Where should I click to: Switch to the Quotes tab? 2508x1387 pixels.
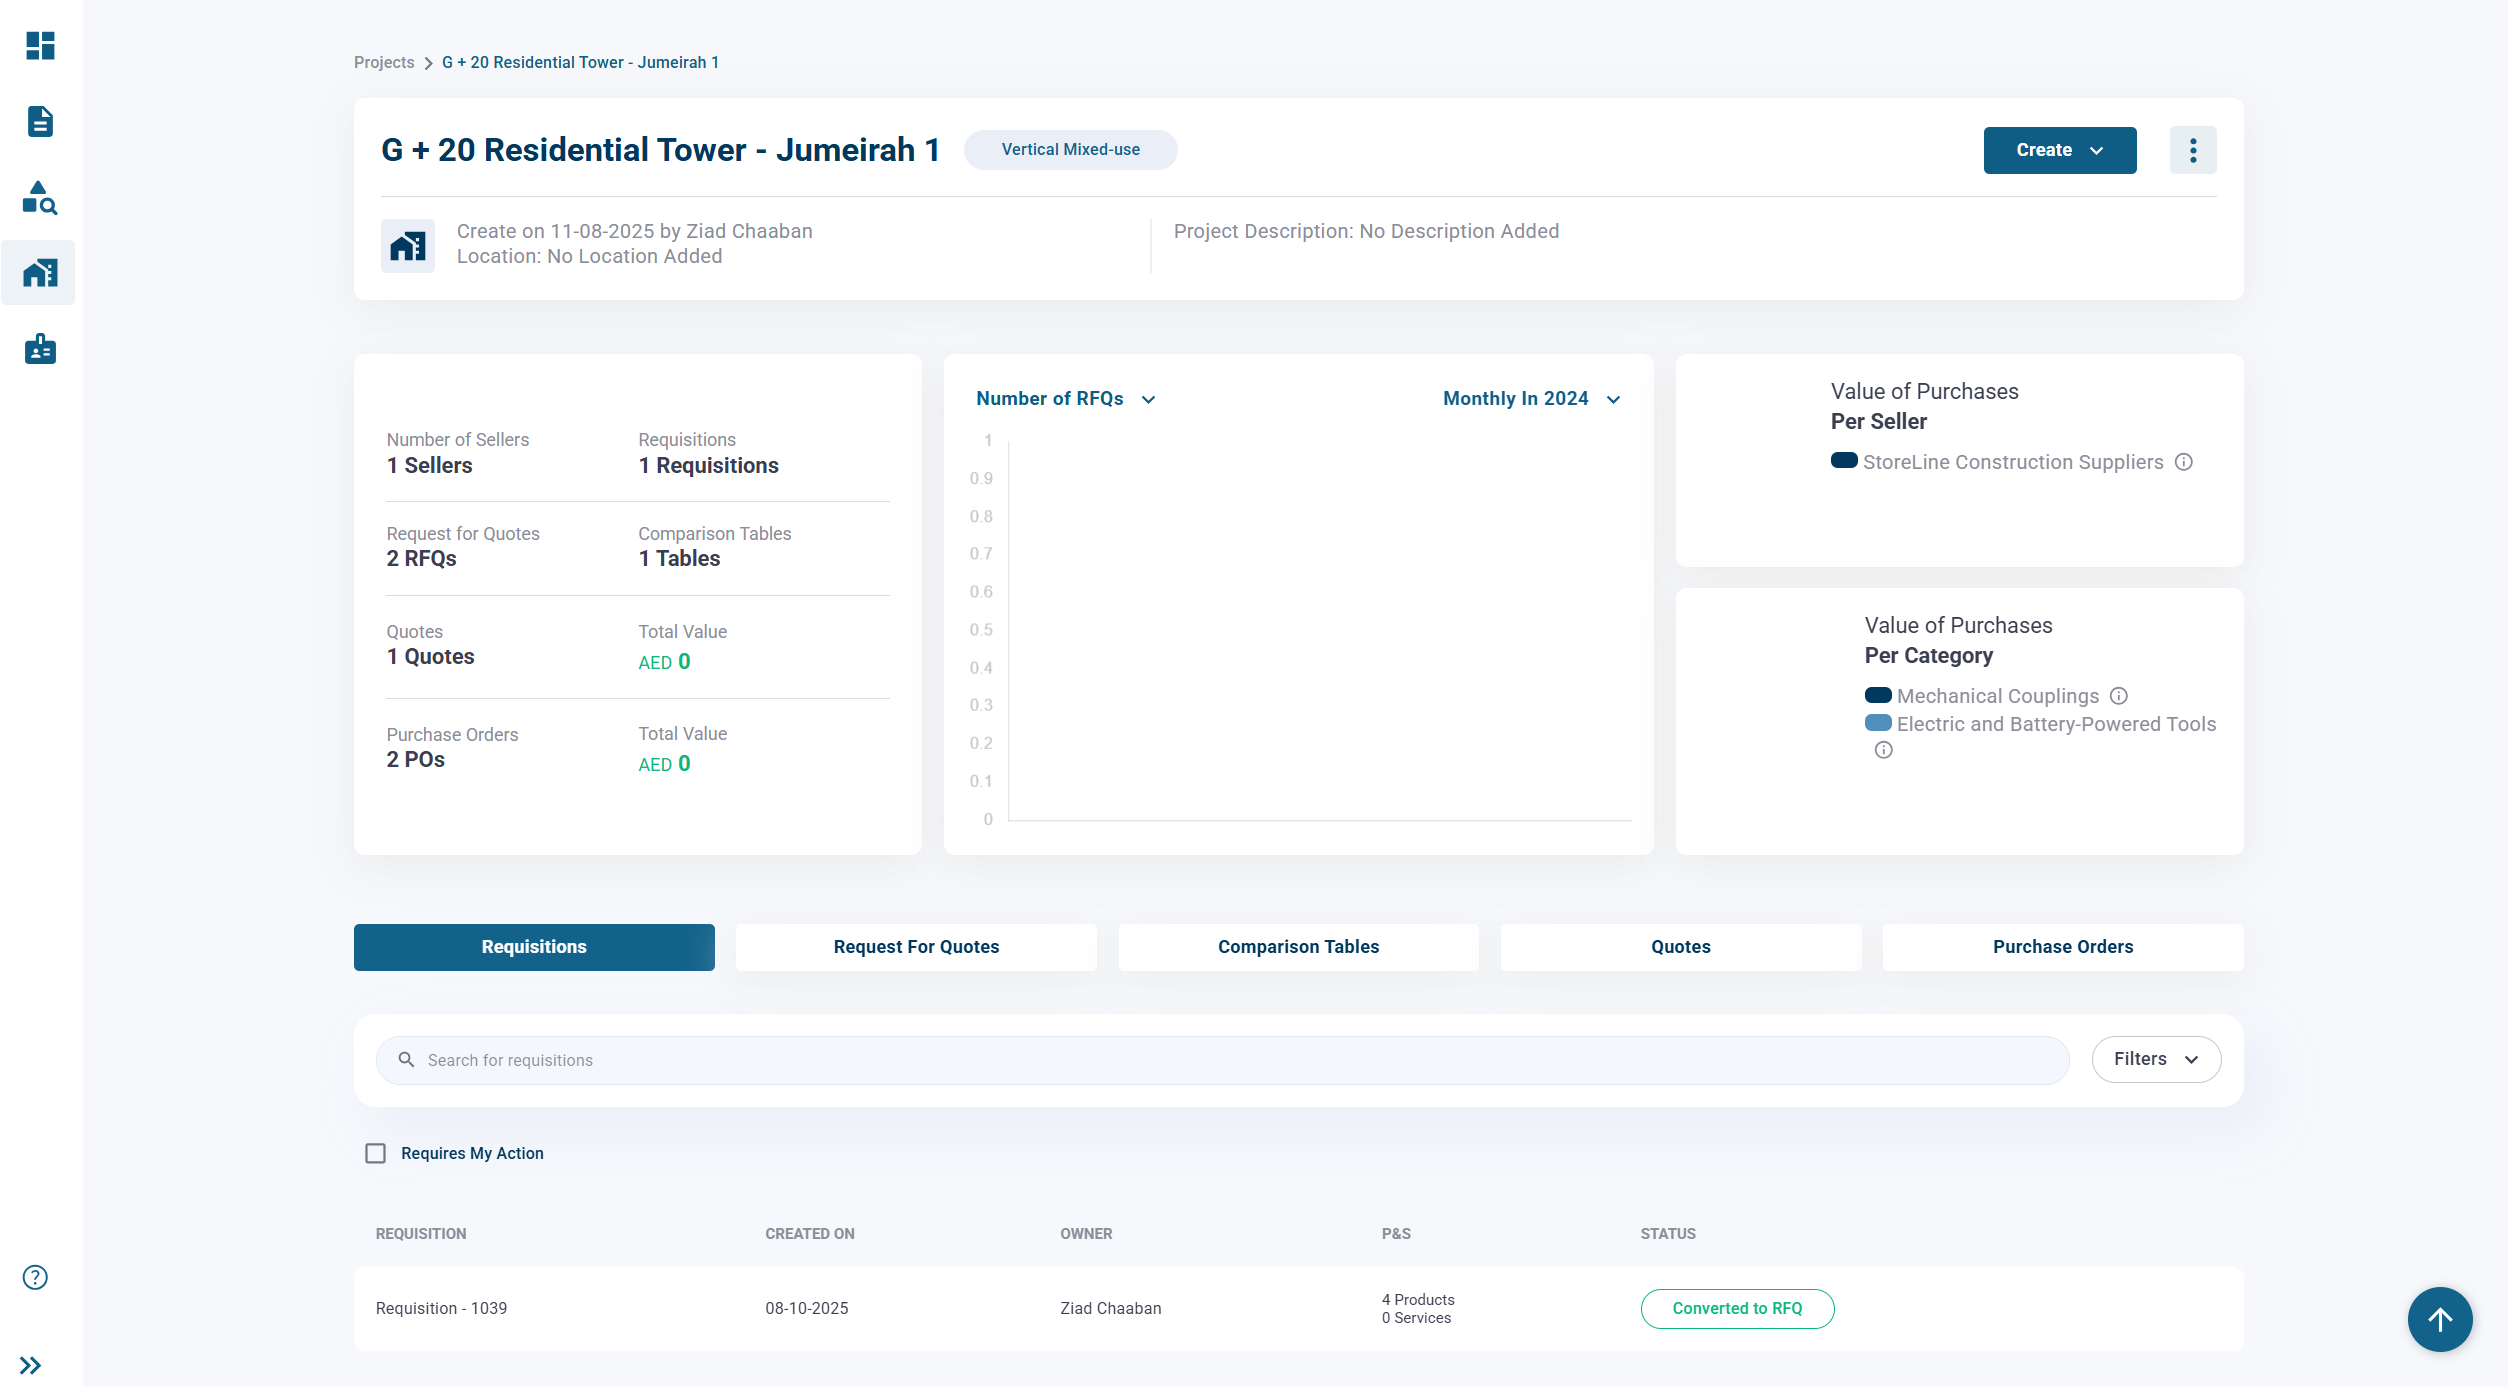(1680, 946)
